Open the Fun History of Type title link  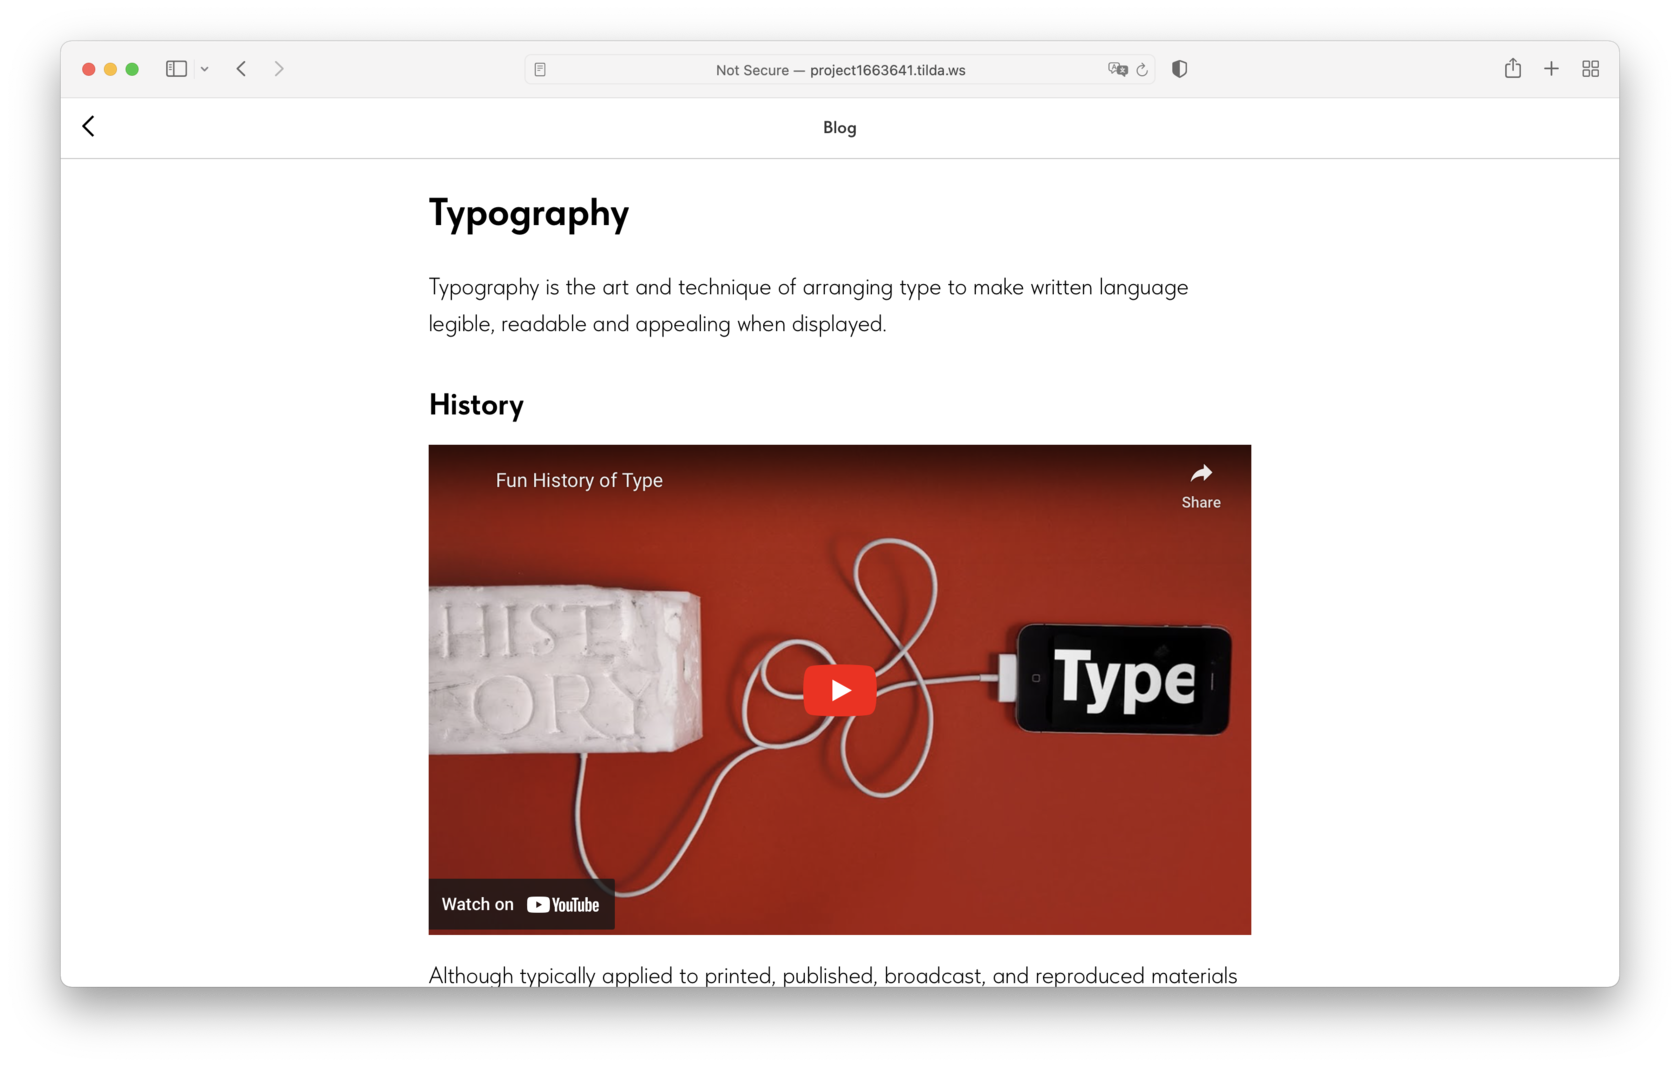(x=578, y=480)
